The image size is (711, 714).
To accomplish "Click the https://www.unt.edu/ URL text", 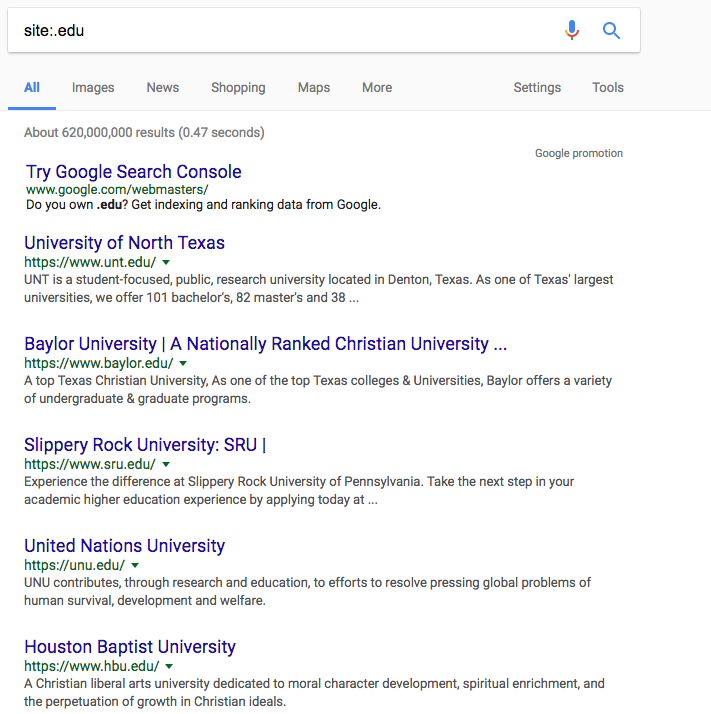I will coord(90,262).
